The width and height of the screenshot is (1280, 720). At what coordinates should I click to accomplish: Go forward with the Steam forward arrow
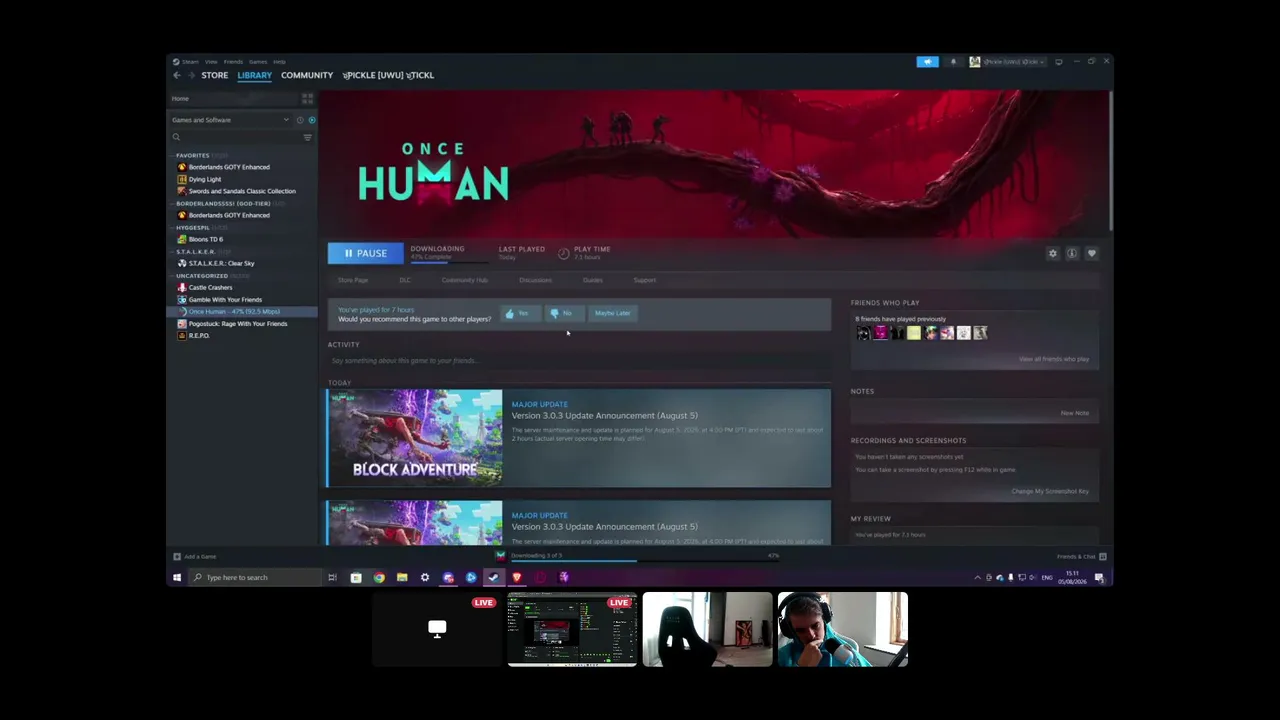[190, 75]
